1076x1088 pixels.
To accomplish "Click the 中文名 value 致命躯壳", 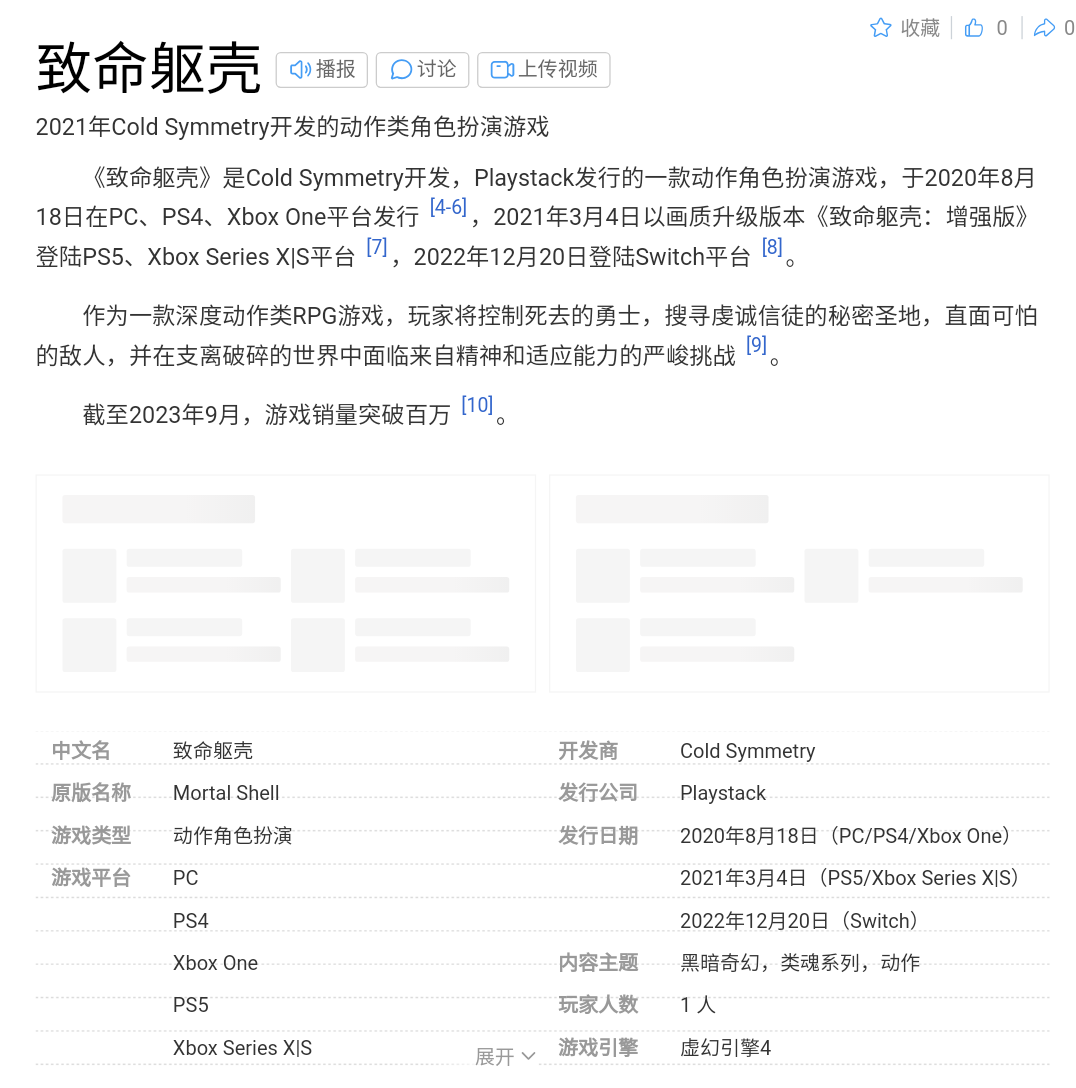I will [213, 750].
